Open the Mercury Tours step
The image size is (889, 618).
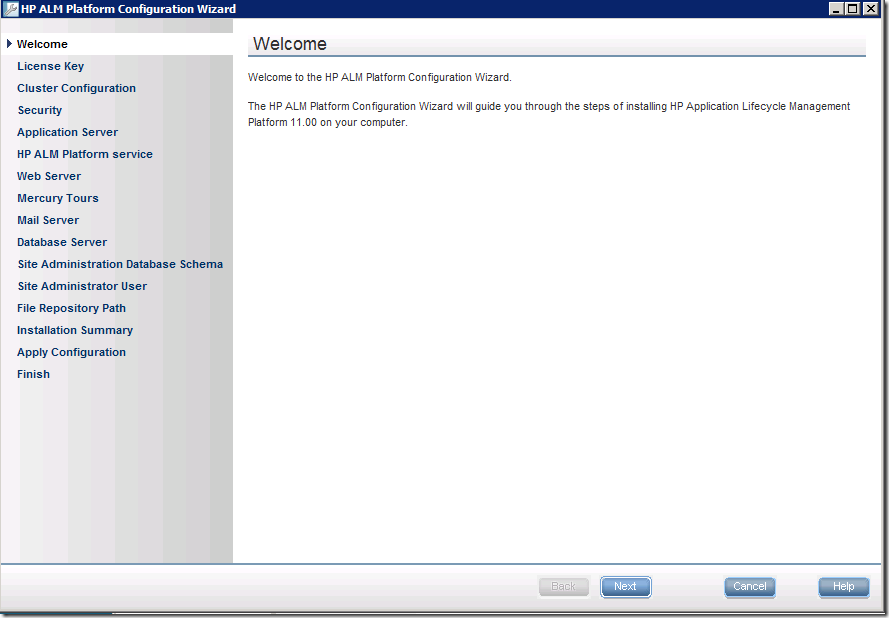pyautogui.click(x=58, y=198)
